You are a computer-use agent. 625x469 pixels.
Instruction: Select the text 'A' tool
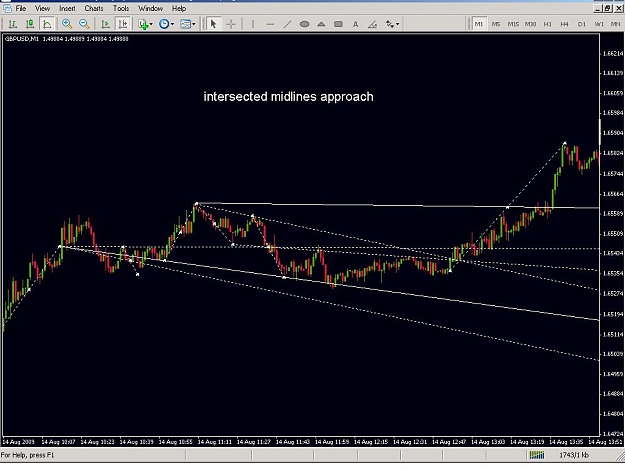(355, 24)
